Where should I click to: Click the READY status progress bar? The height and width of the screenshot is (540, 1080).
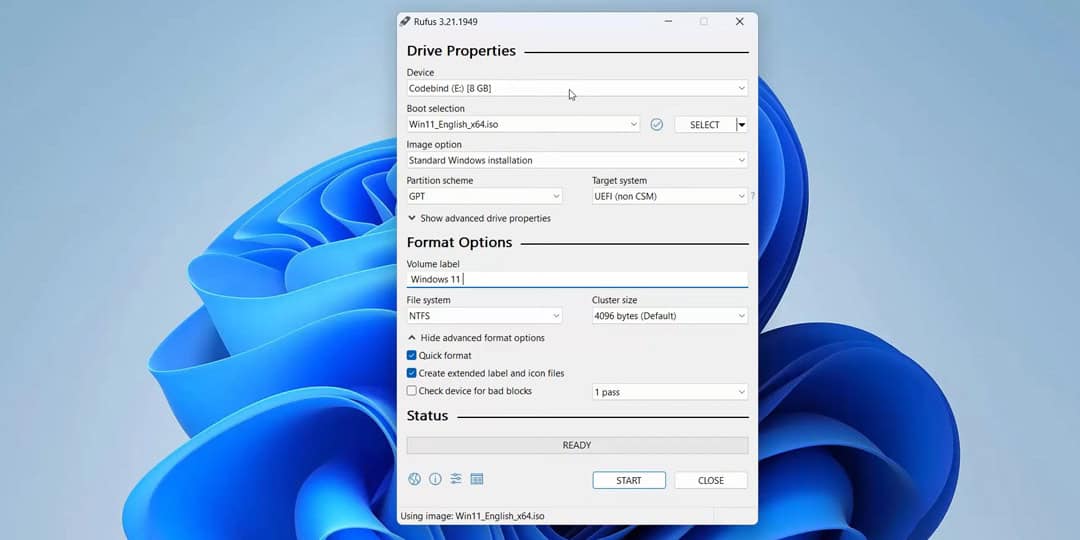pos(577,445)
